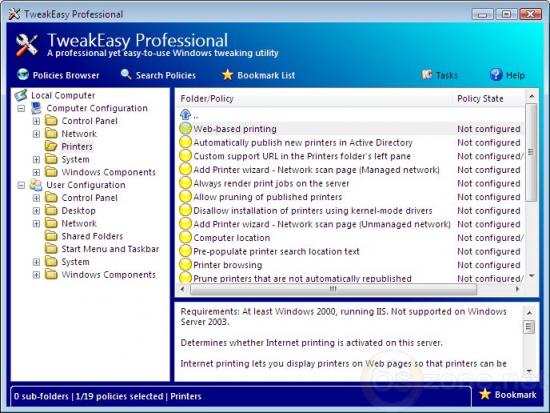Click the policy list vertical scrollbar thumb
550x413 pixels.
[x=531, y=152]
